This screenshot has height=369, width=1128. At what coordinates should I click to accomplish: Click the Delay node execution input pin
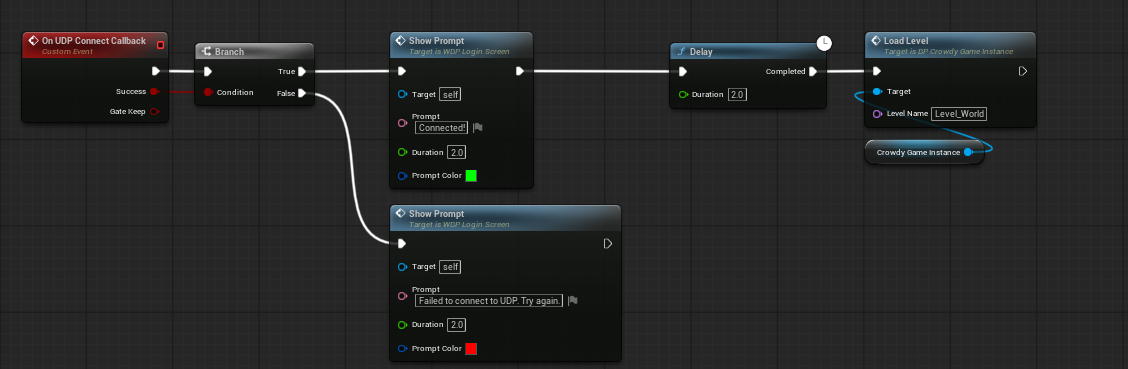click(683, 71)
